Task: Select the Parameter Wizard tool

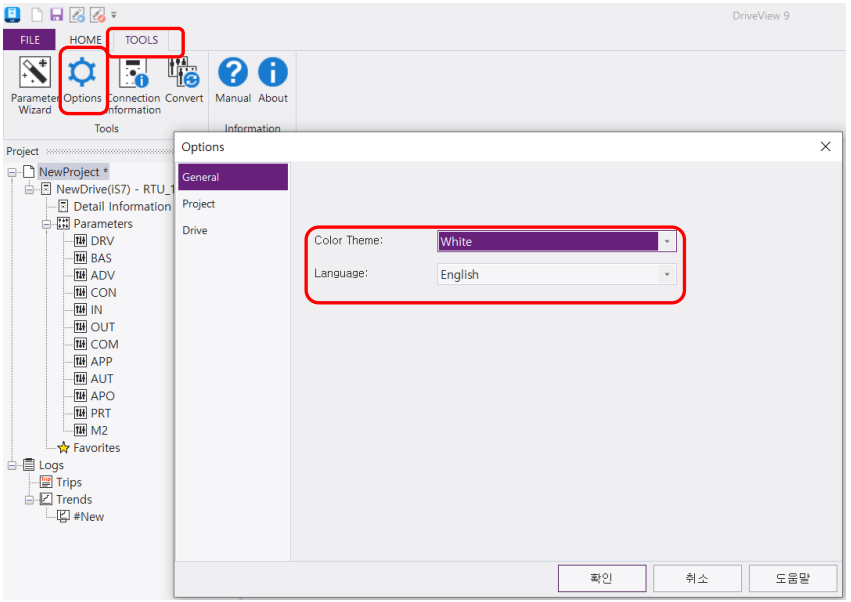Action: point(34,80)
